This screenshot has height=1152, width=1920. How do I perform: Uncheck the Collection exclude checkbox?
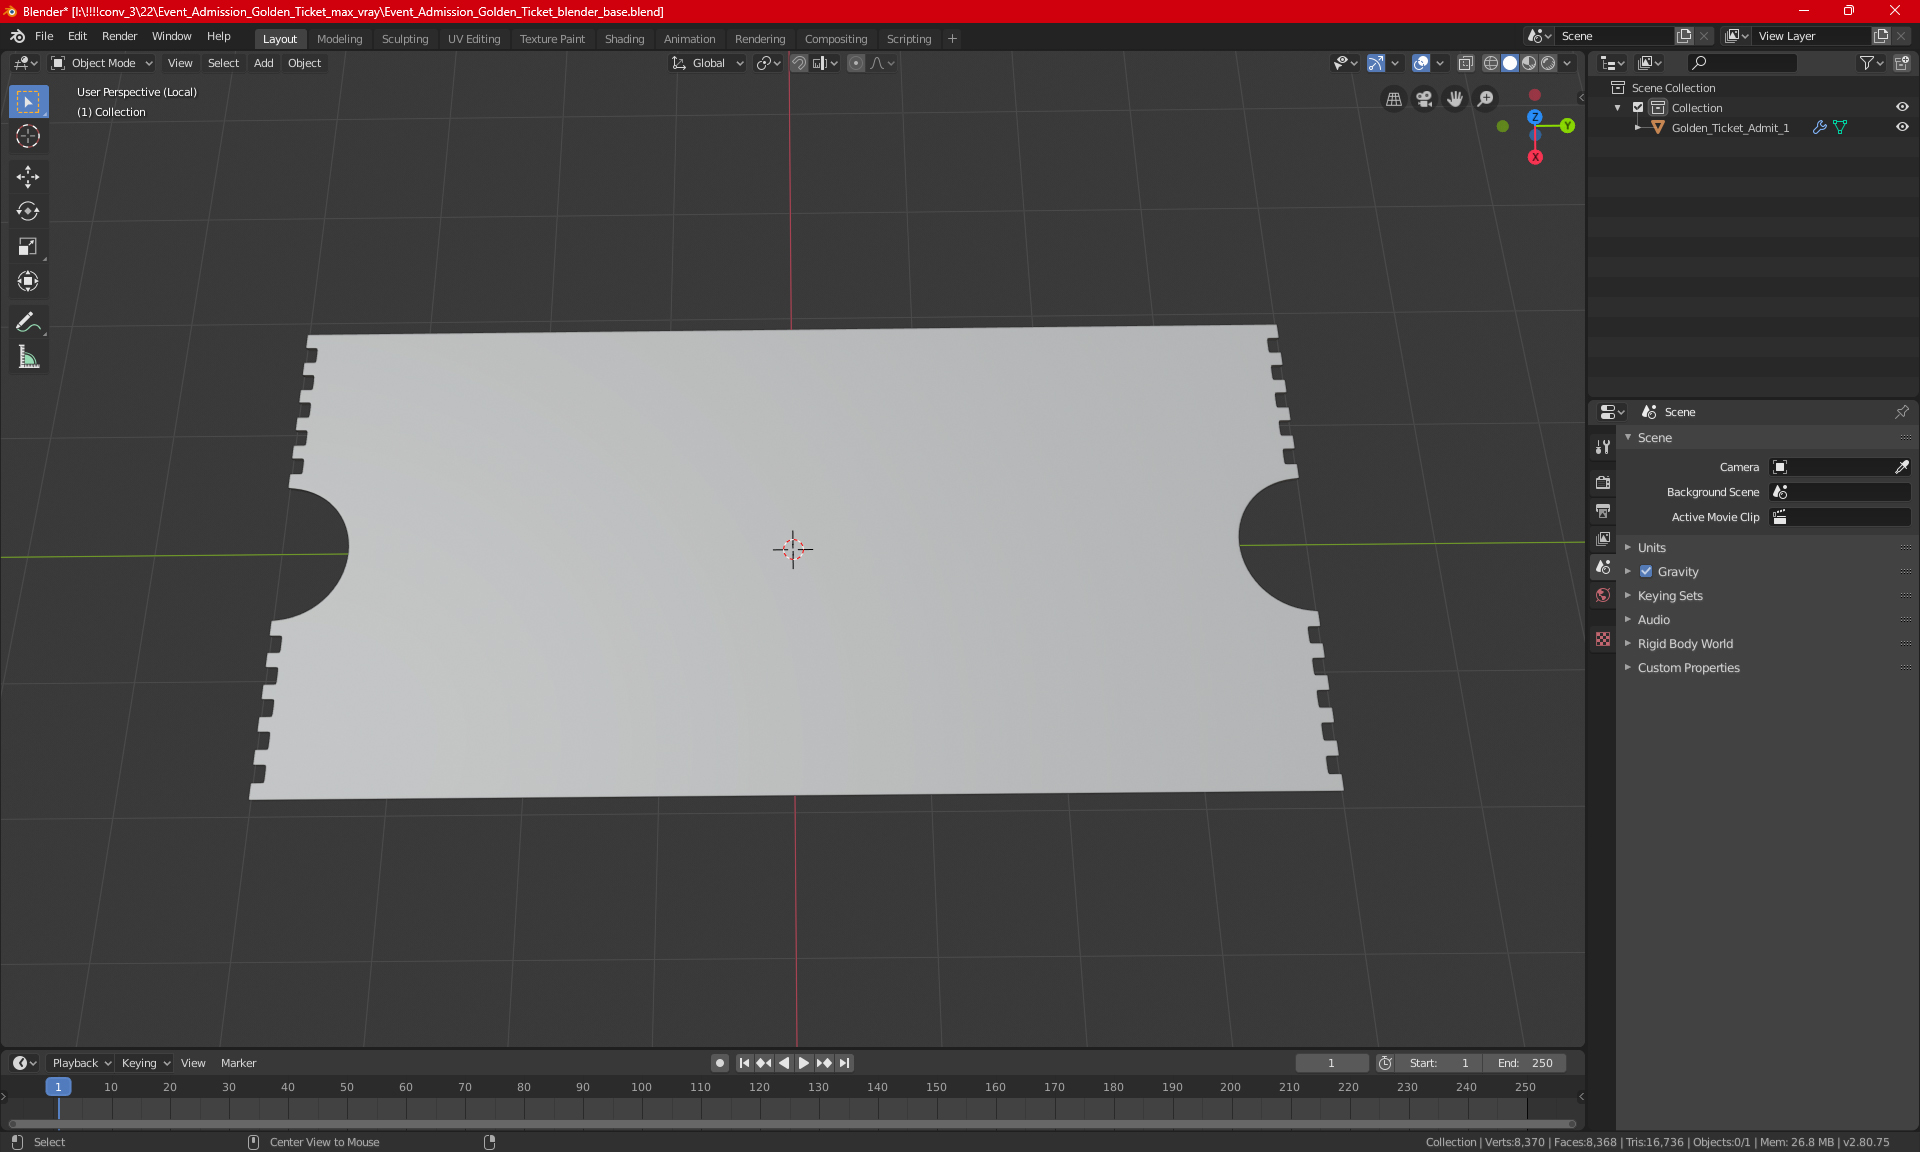1638,108
